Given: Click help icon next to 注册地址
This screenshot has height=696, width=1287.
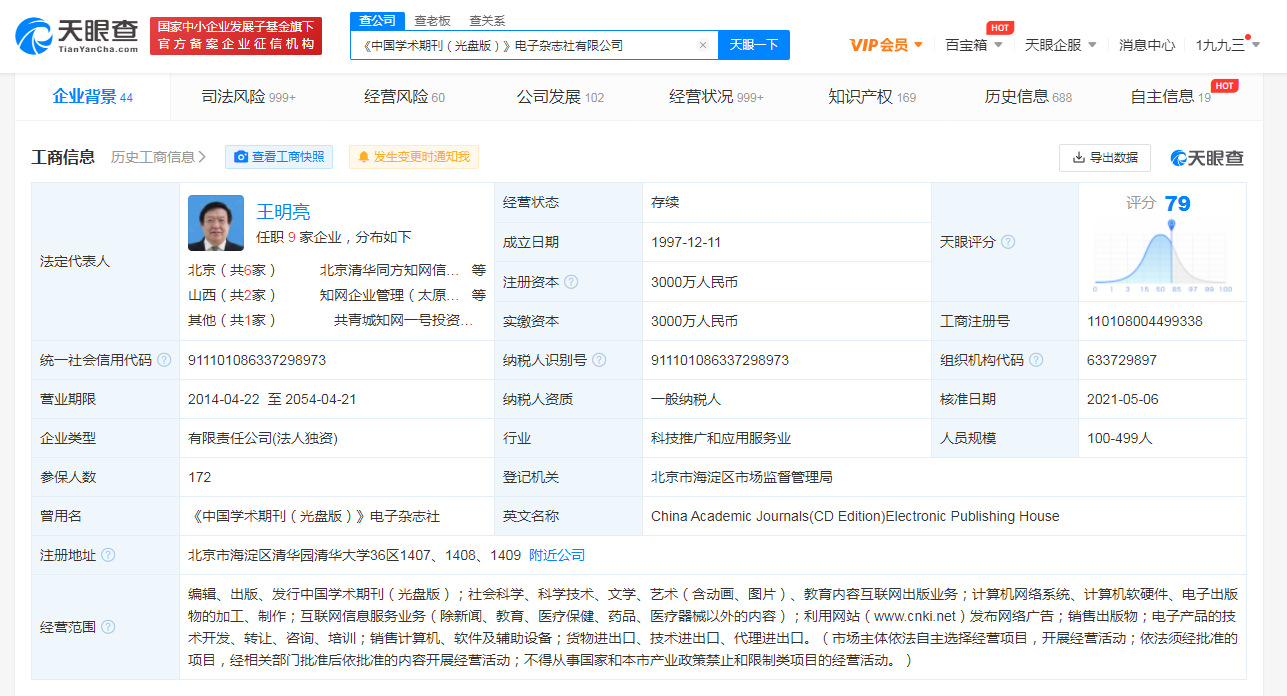Looking at the screenshot, I should point(108,555).
